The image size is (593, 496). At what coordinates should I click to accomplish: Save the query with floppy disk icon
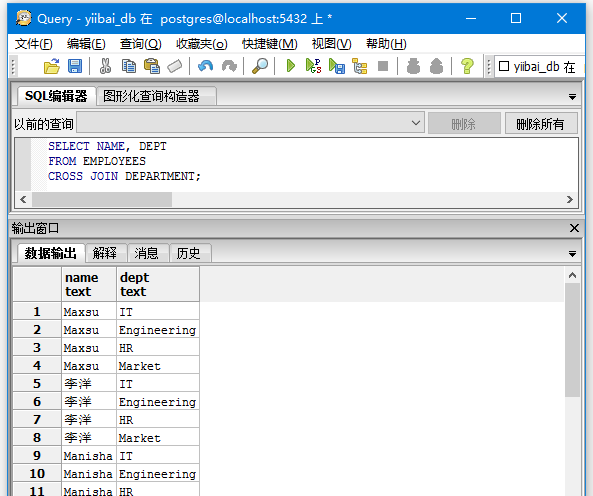[75, 67]
